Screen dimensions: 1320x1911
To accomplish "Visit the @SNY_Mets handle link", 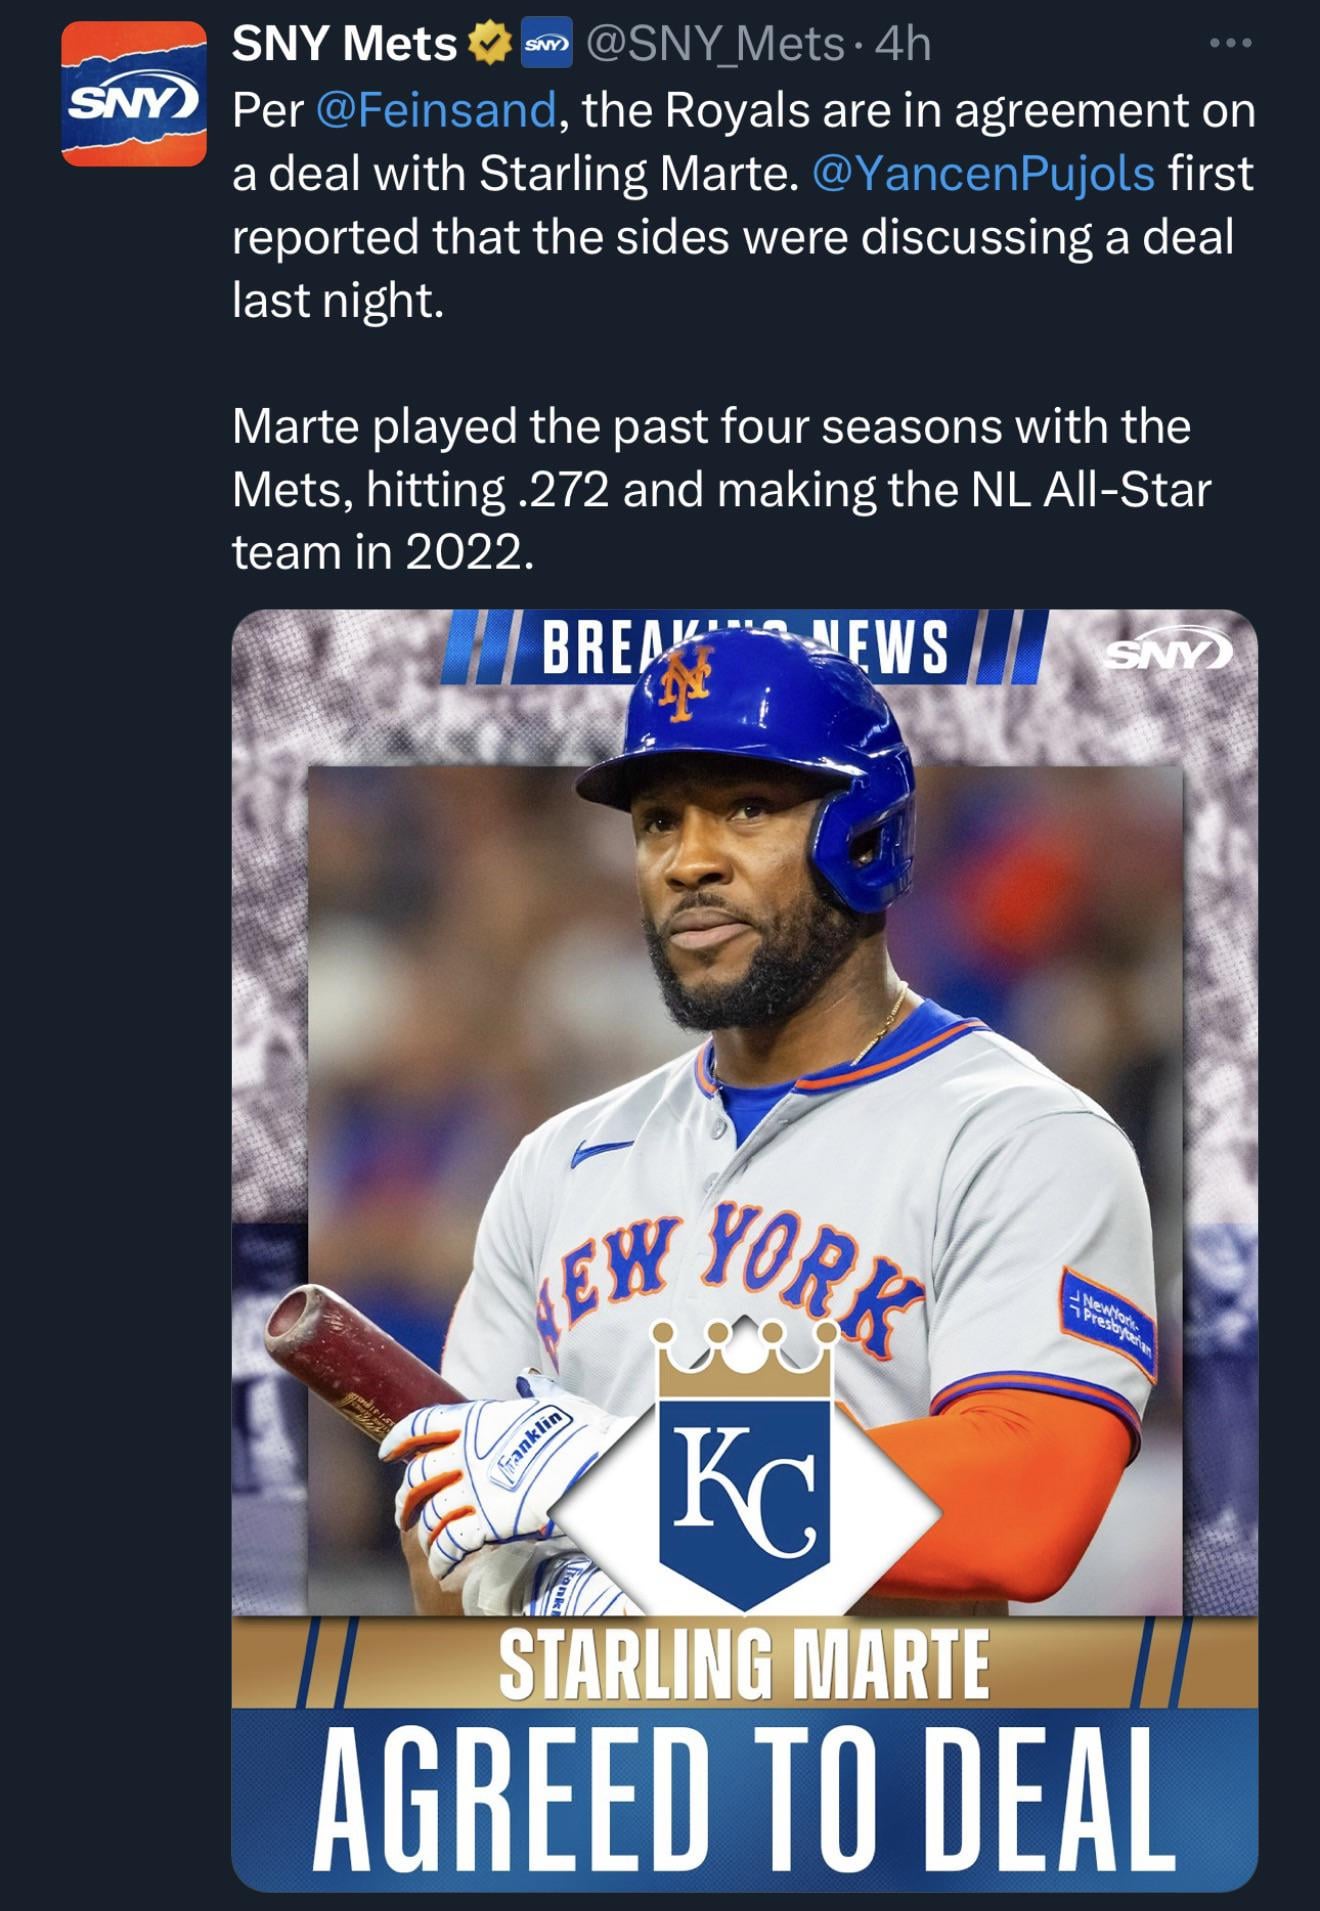I will [714, 44].
